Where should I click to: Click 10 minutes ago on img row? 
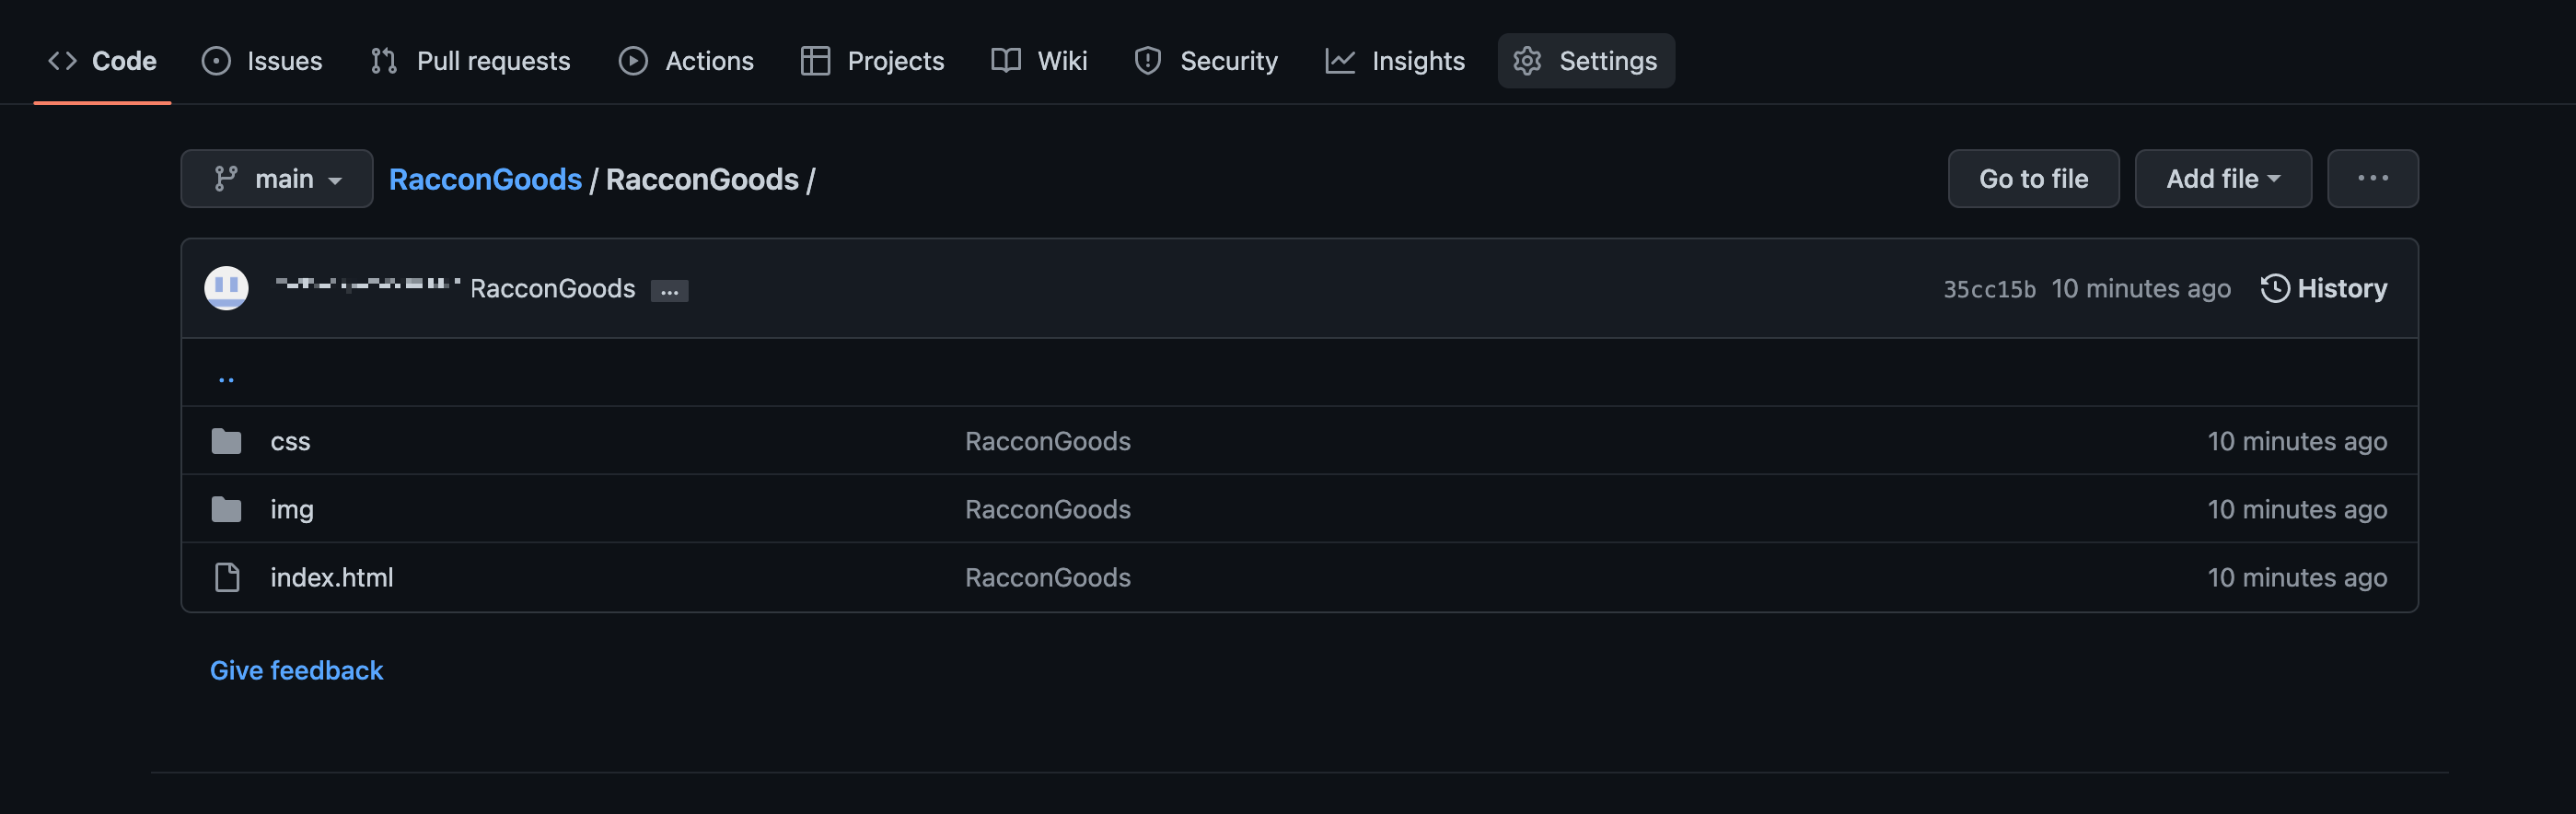2297,509
